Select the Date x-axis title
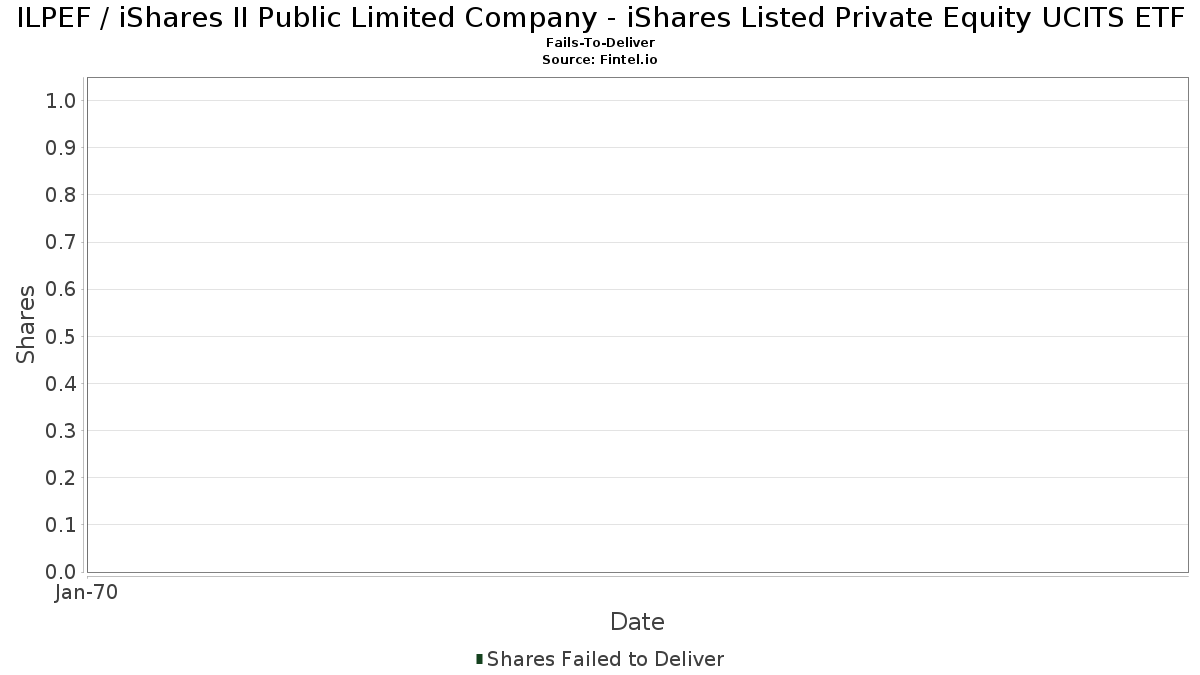 [637, 622]
